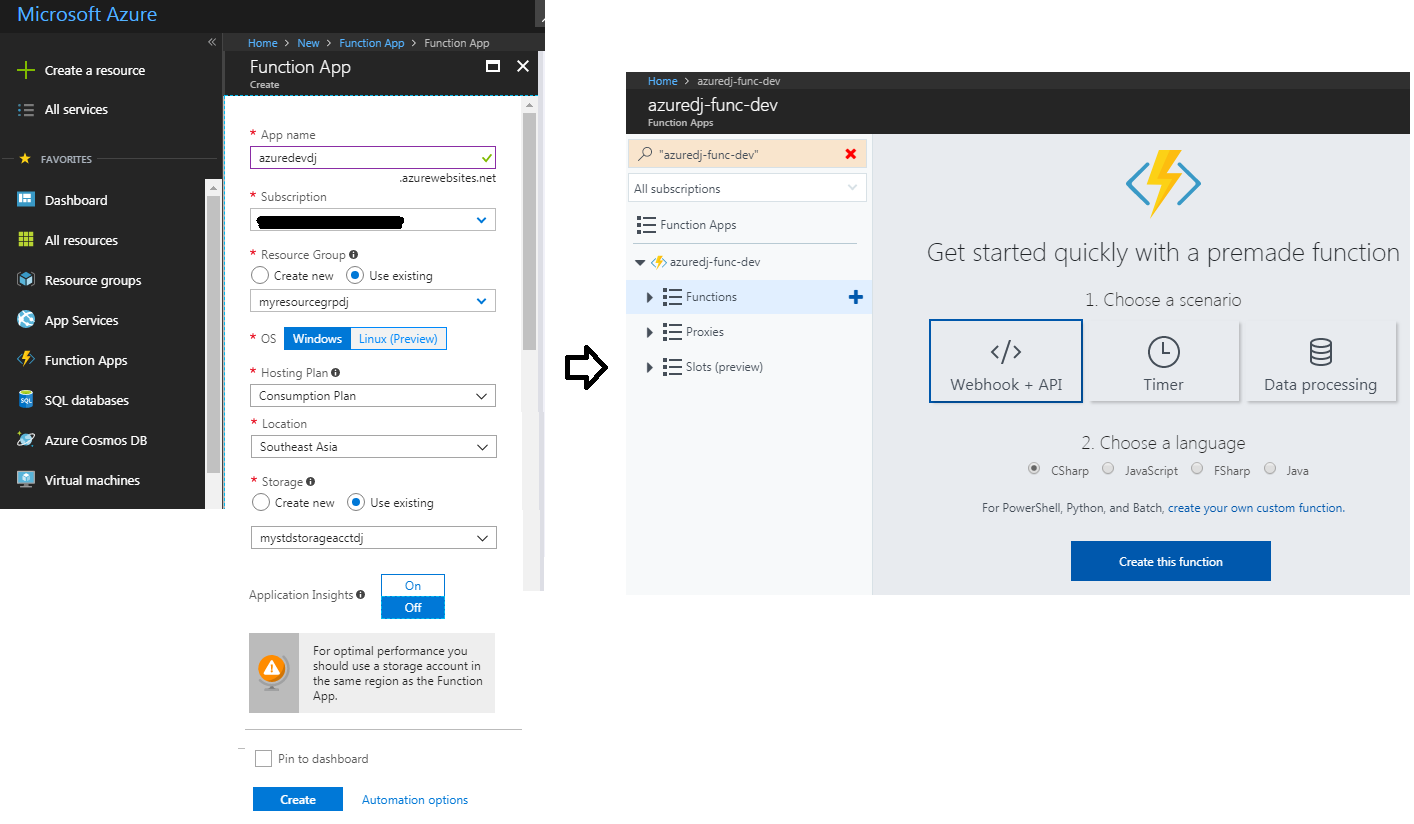
Task: Check the Pin to dashboard checkbox
Action: pos(263,758)
